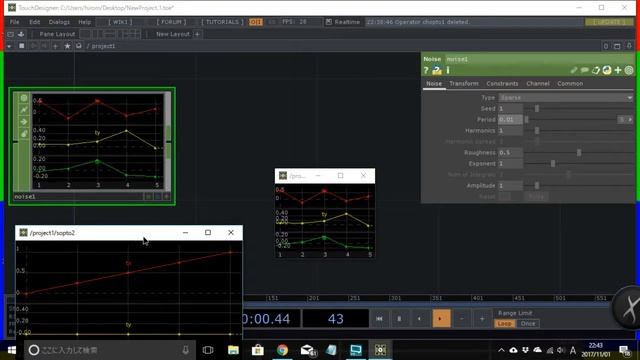Click the Python language icon in header
Image resolution: width=640 pixels, height=360 pixels.
tap(607, 70)
